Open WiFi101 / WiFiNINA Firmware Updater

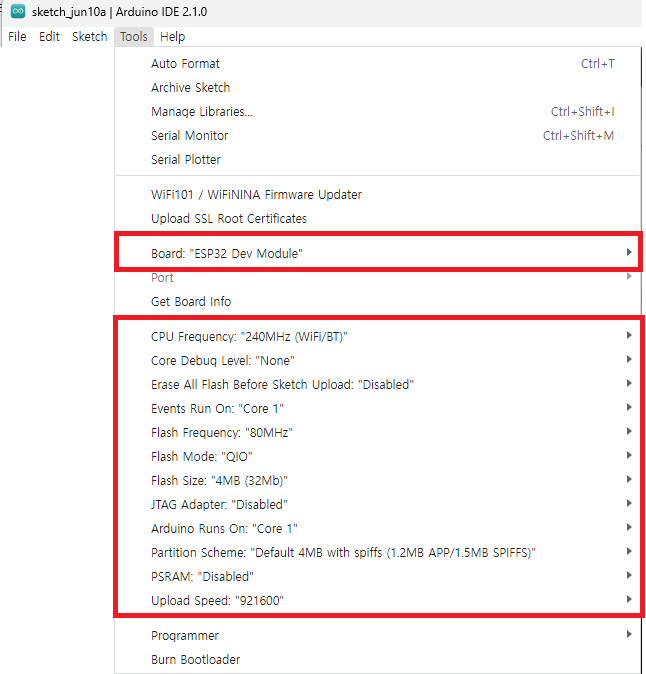377,195
